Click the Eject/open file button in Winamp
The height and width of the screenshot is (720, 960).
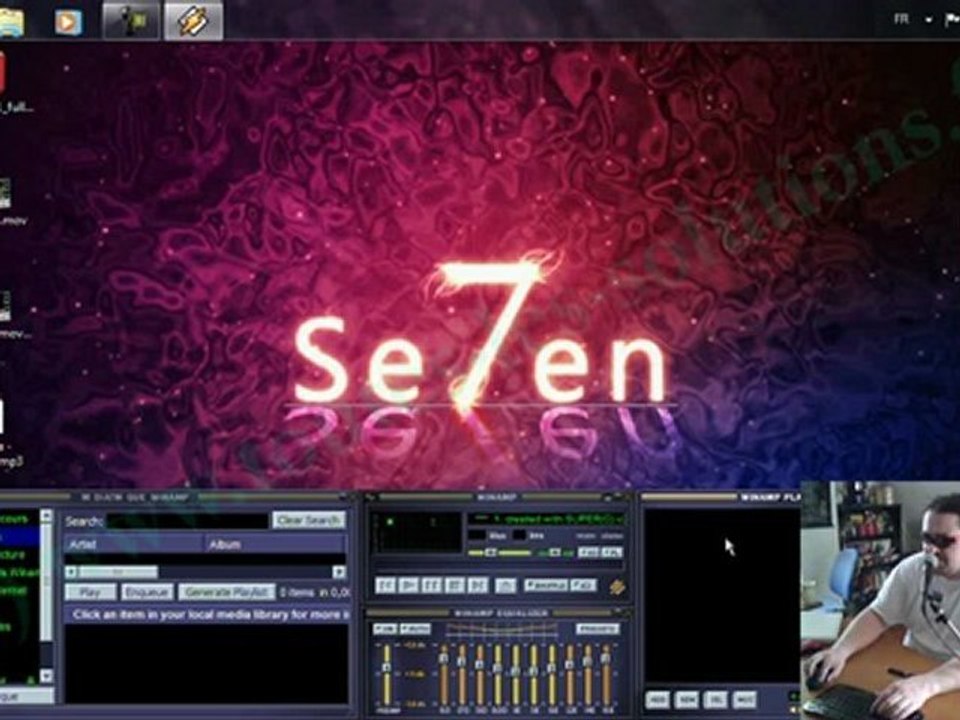coord(505,585)
